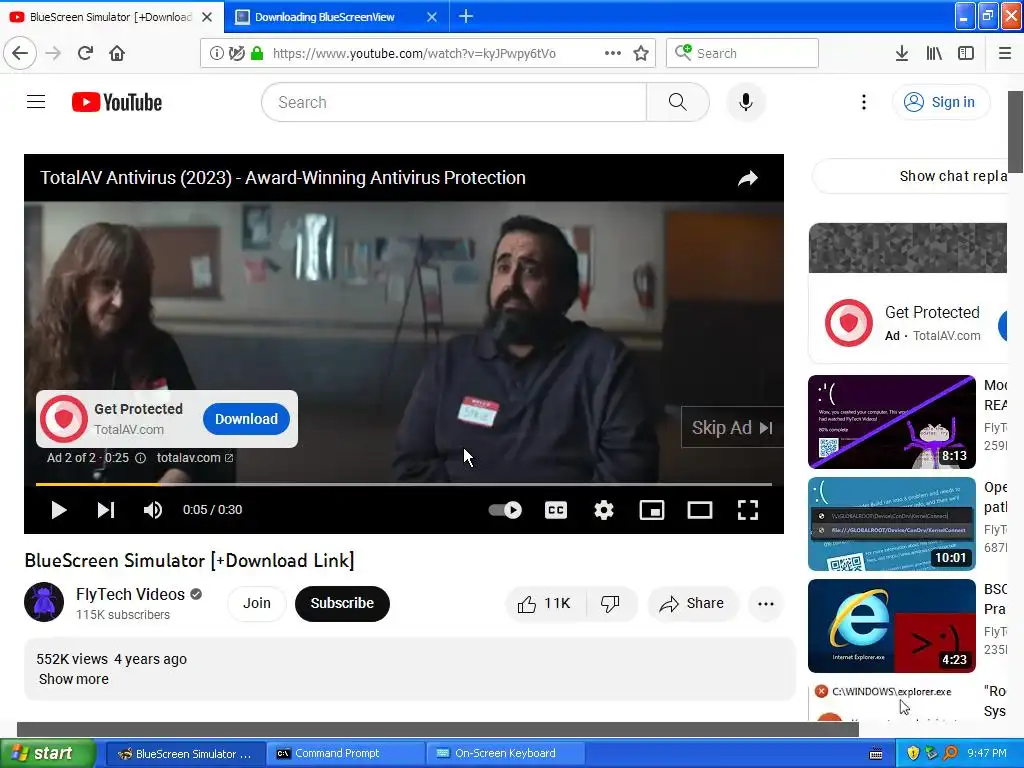Image resolution: width=1024 pixels, height=768 pixels.
Task: Open the tracking protection shield icon
Action: click(236, 53)
